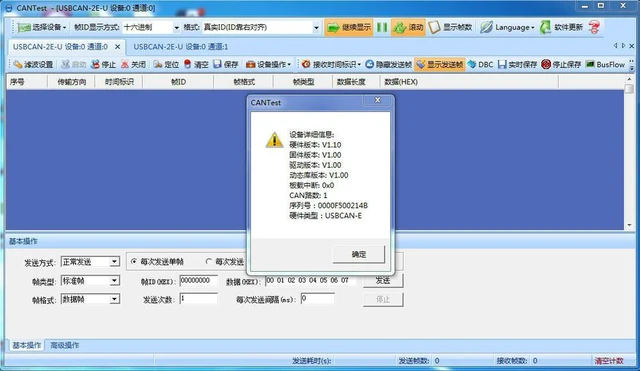Click the 帧ID(HEX) input field
The height and width of the screenshot is (371, 640).
(x=198, y=281)
